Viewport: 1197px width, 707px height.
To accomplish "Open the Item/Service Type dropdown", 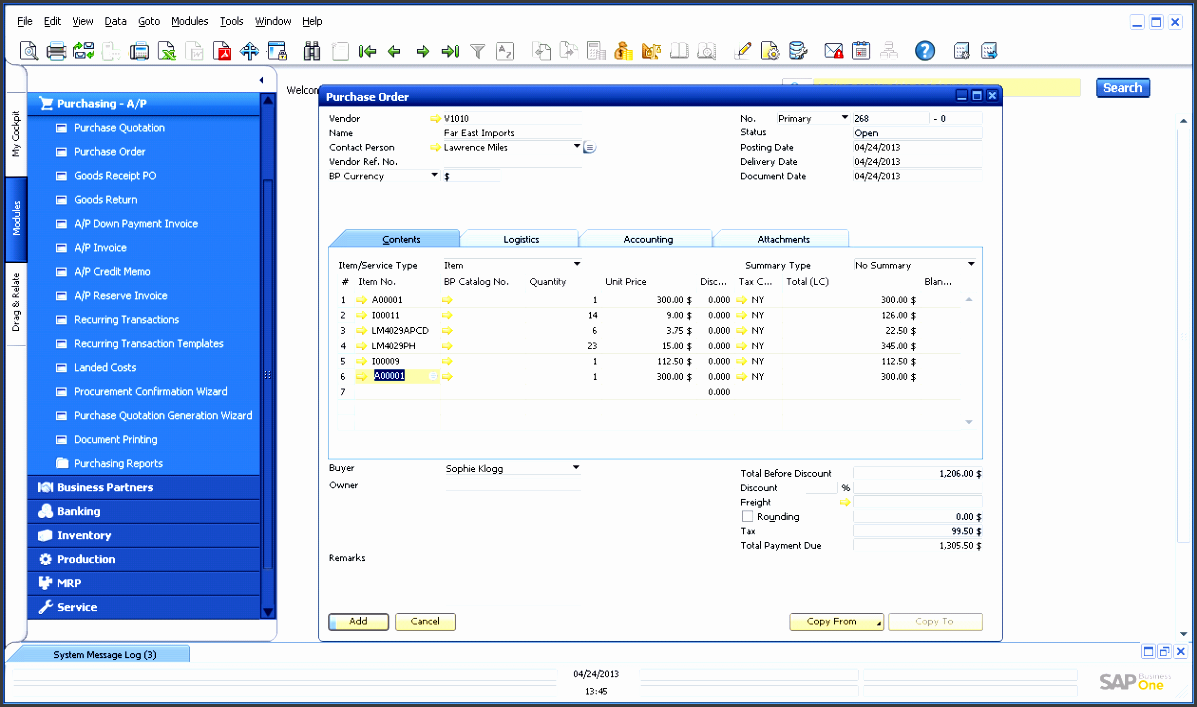I will tap(577, 265).
